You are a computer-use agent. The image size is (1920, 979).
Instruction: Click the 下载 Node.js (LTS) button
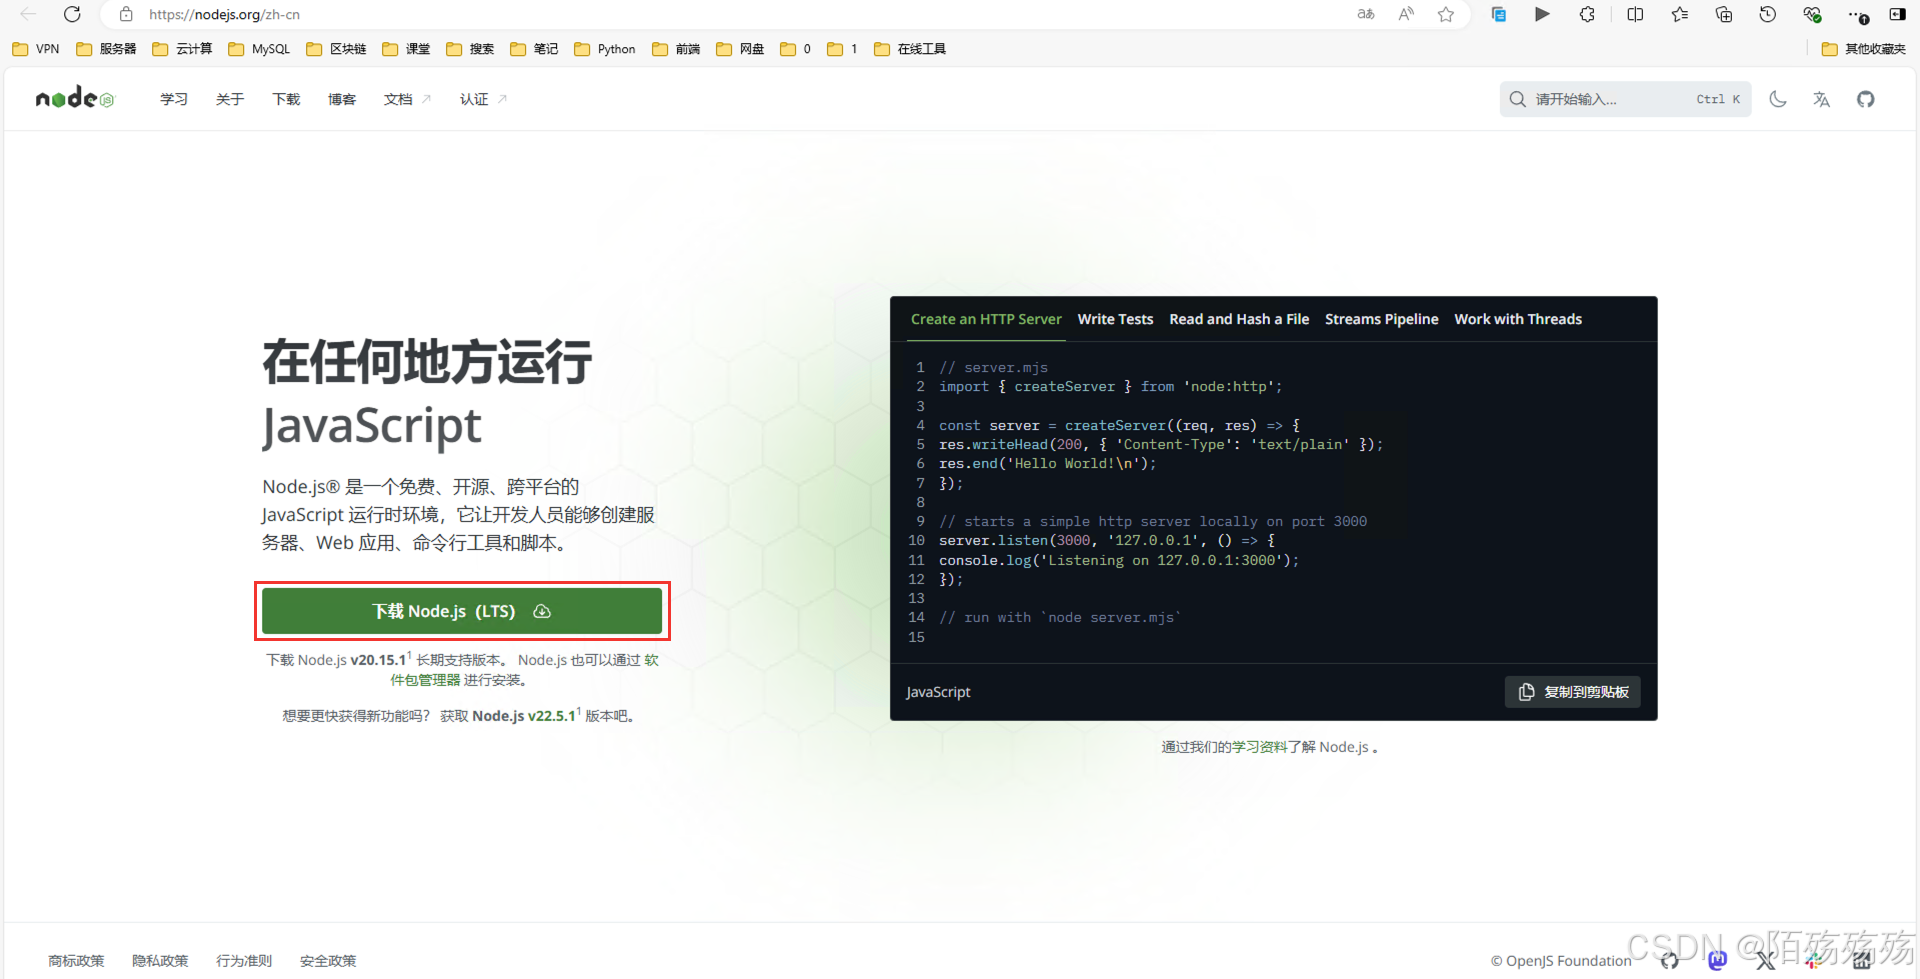pos(462,611)
